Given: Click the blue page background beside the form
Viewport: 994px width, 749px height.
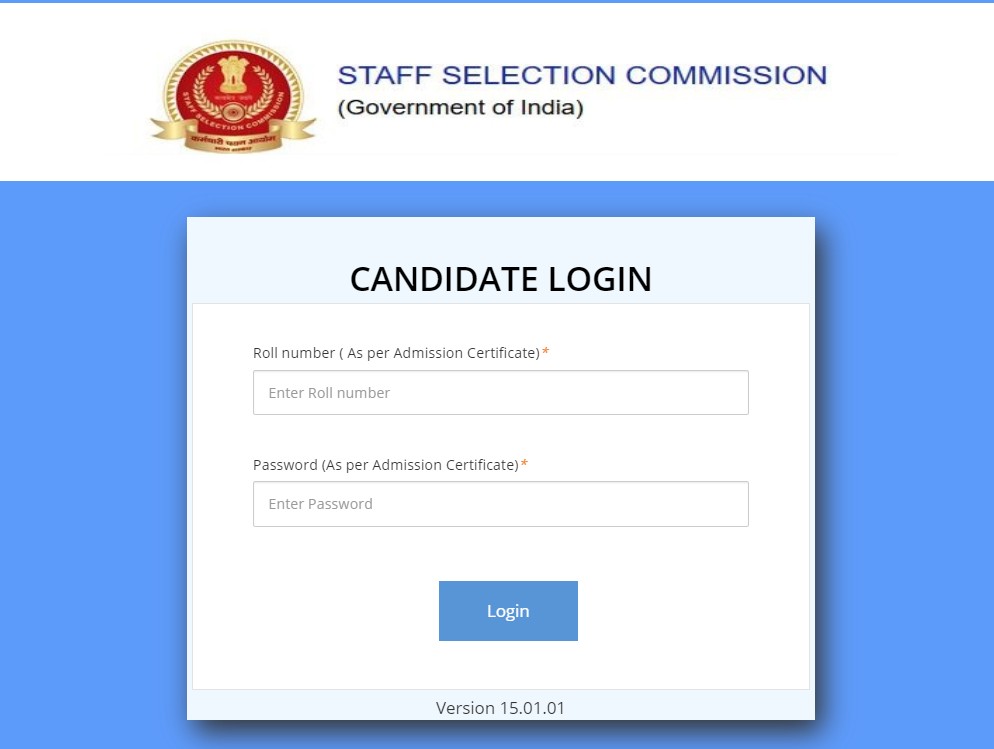Looking at the screenshot, I should coord(90,450).
